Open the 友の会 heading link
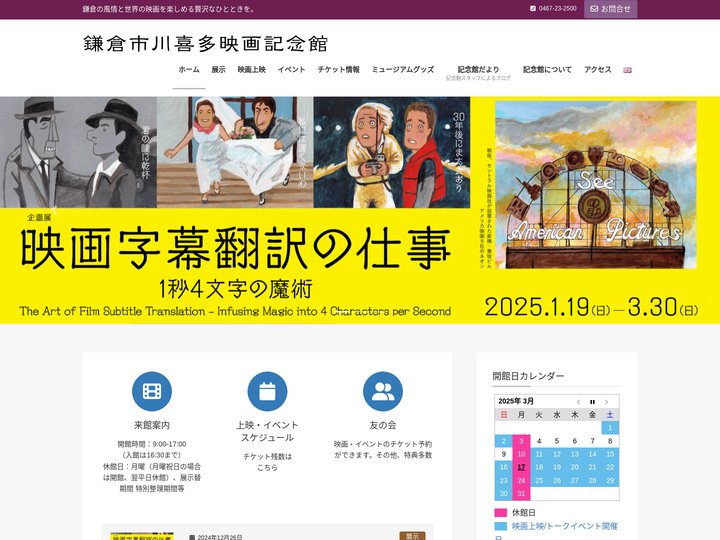 tap(382, 425)
